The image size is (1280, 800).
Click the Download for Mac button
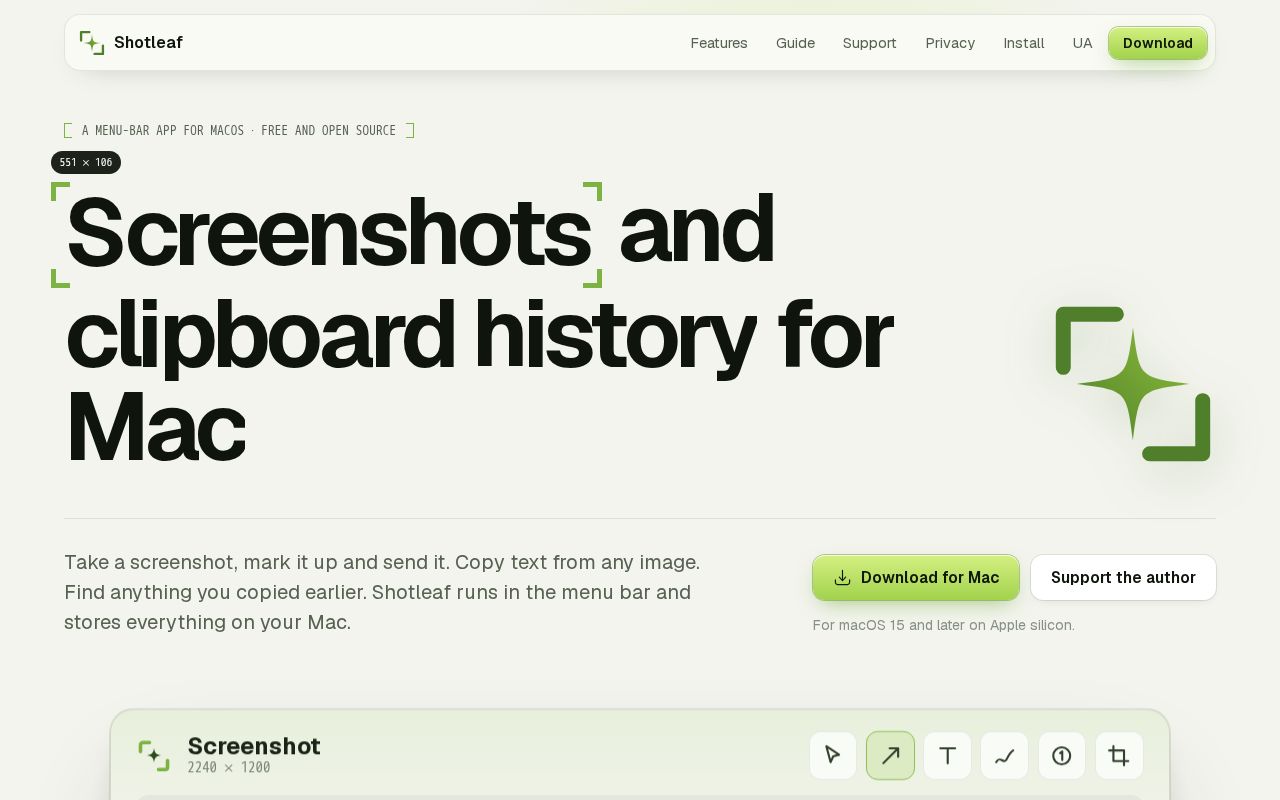pos(916,578)
